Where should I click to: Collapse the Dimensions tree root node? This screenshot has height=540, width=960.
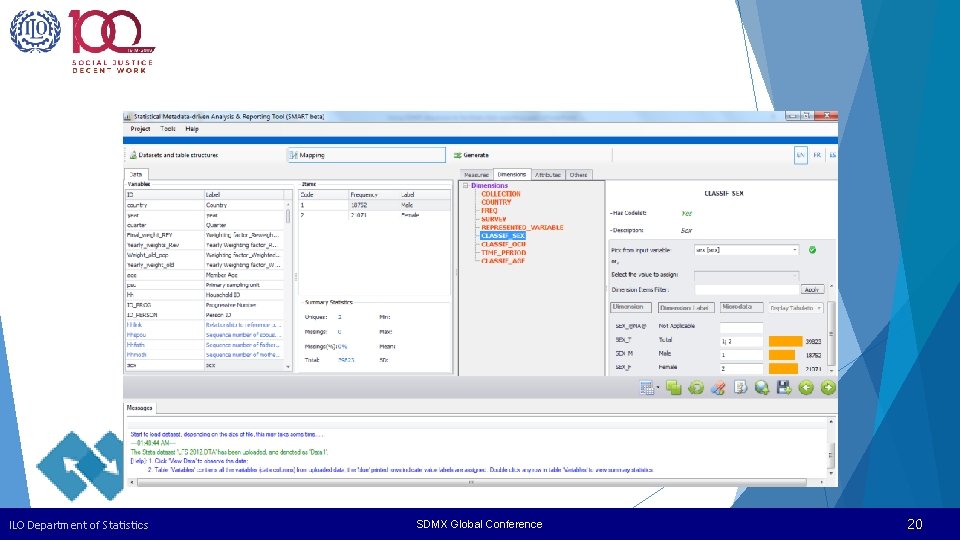click(x=465, y=186)
